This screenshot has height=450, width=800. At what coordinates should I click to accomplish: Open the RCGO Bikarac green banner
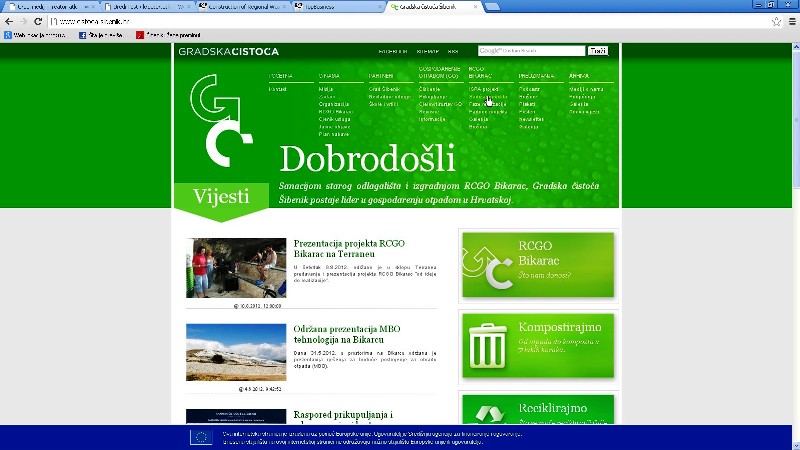point(538,264)
